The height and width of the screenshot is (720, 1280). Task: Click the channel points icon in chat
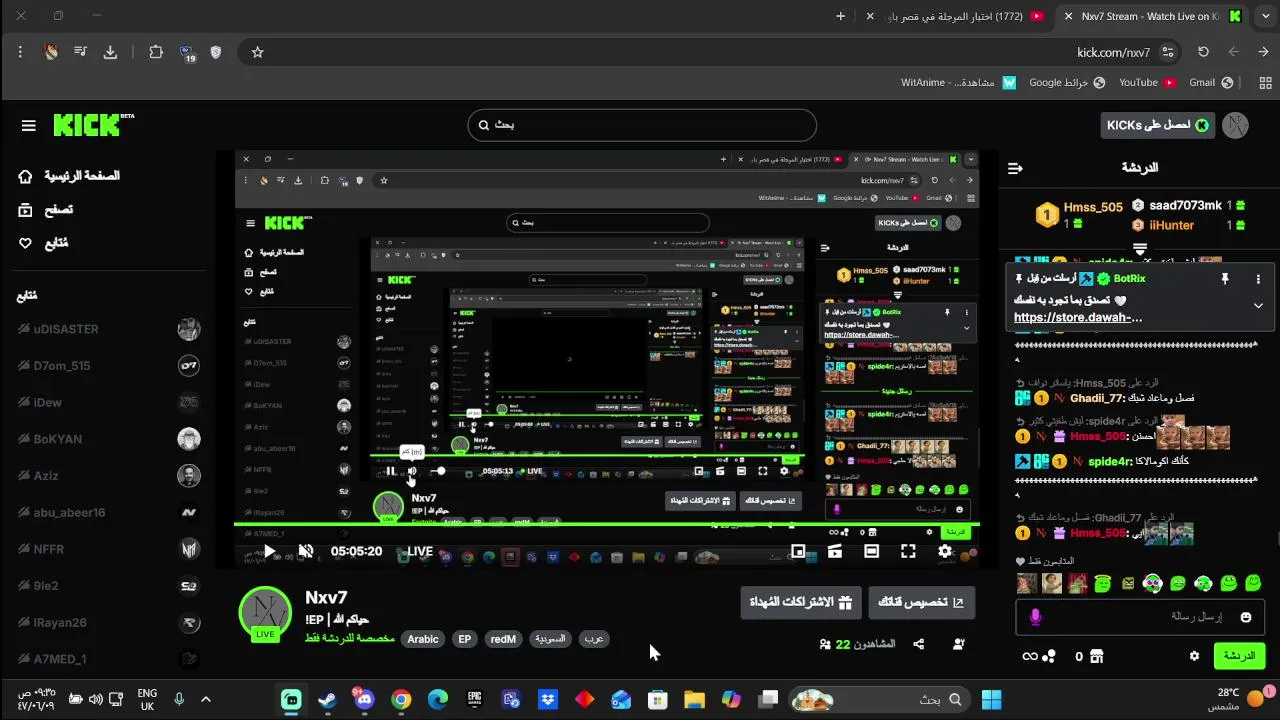click(x=1048, y=656)
